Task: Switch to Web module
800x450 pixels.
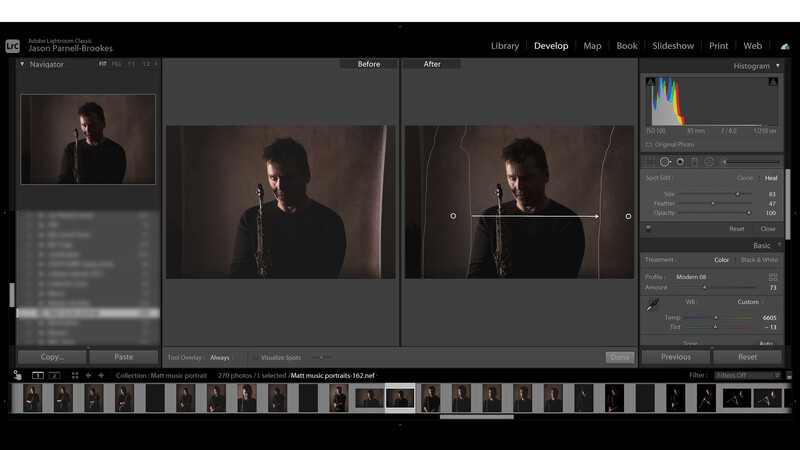Action: (x=753, y=46)
